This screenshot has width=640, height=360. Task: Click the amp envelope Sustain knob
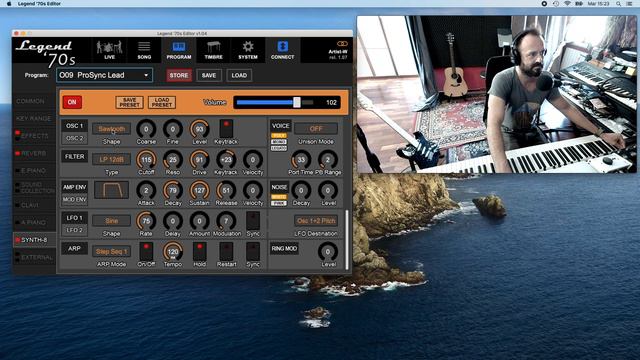click(x=199, y=191)
